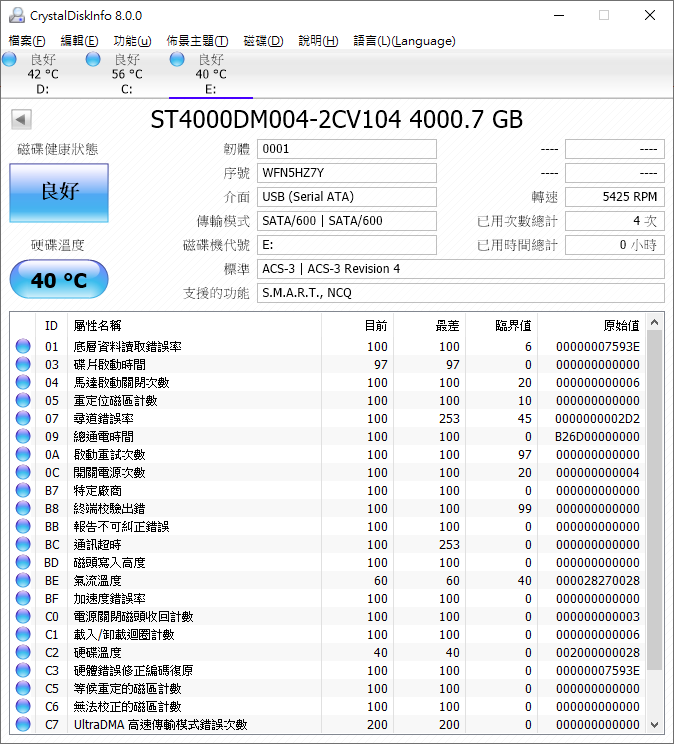Click the features field S.M.A.R.T., NCQ
The width and height of the screenshot is (674, 744).
(461, 293)
